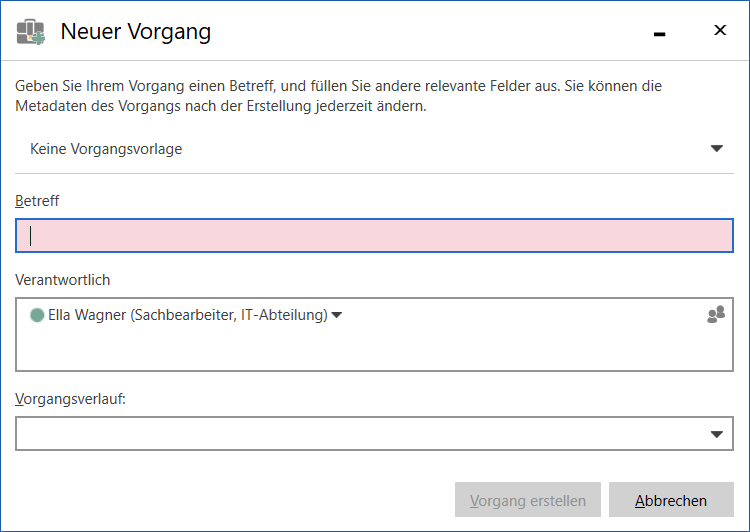Click the instruction text about Metadaten
Screen dimensions: 750x532
(x=220, y=106)
